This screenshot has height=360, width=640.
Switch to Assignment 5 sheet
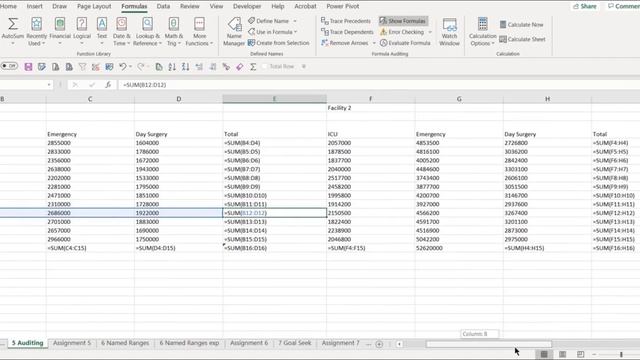point(72,343)
